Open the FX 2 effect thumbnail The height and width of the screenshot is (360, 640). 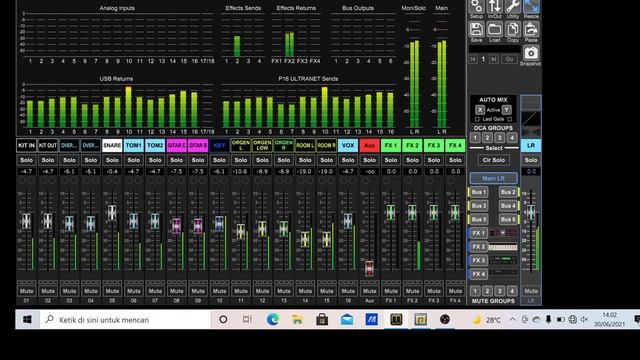[503, 247]
